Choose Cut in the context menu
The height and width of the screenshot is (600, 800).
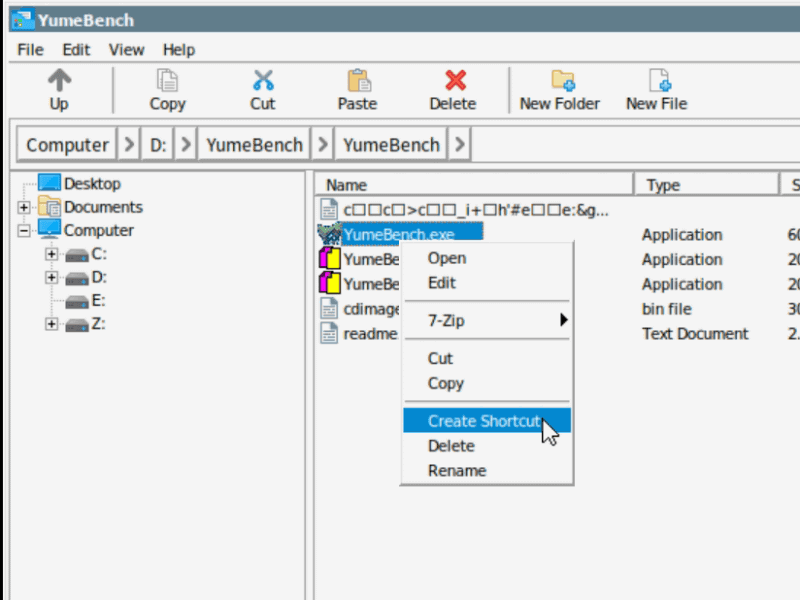coord(487,358)
